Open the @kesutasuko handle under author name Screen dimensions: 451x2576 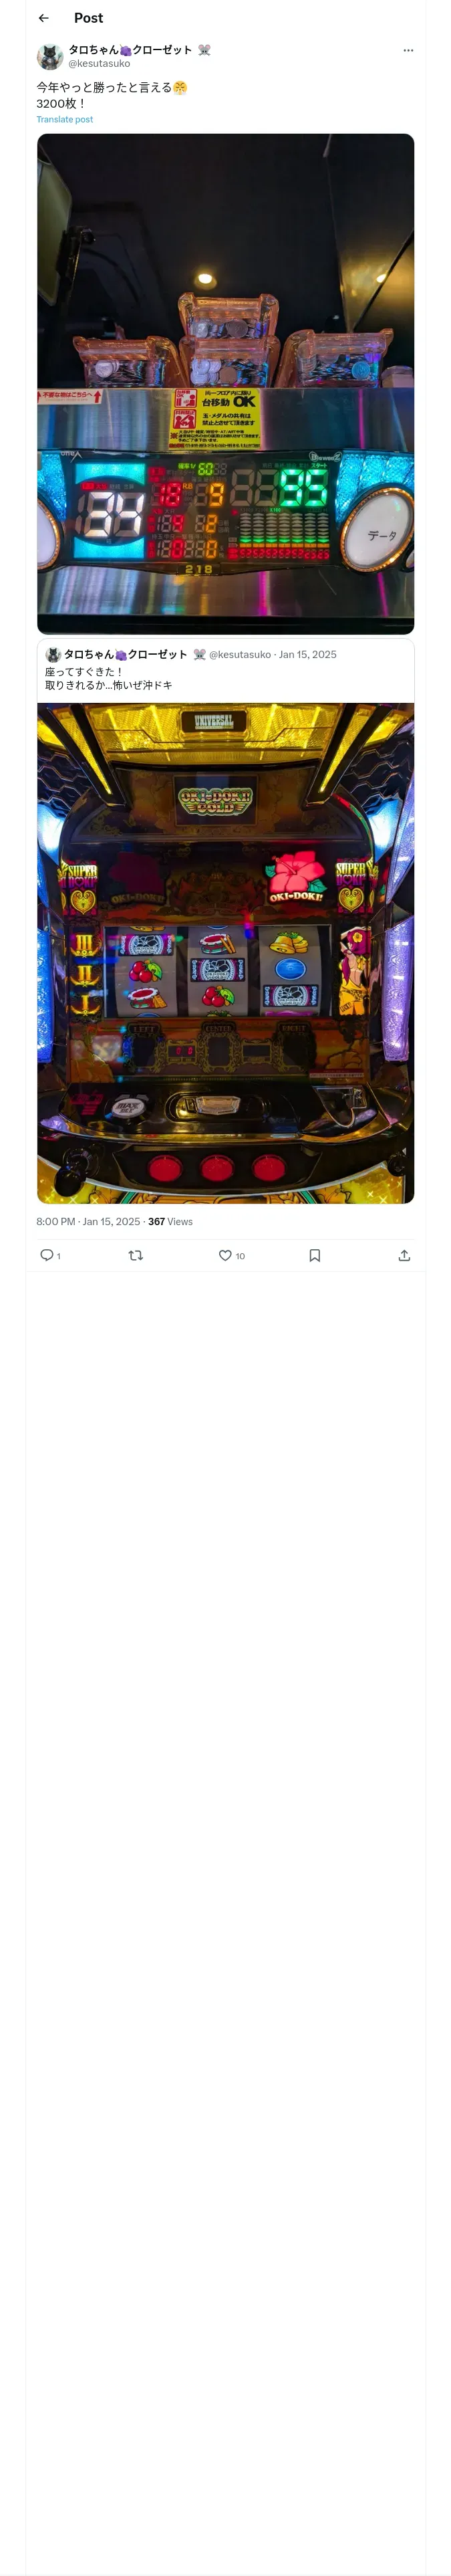click(99, 64)
